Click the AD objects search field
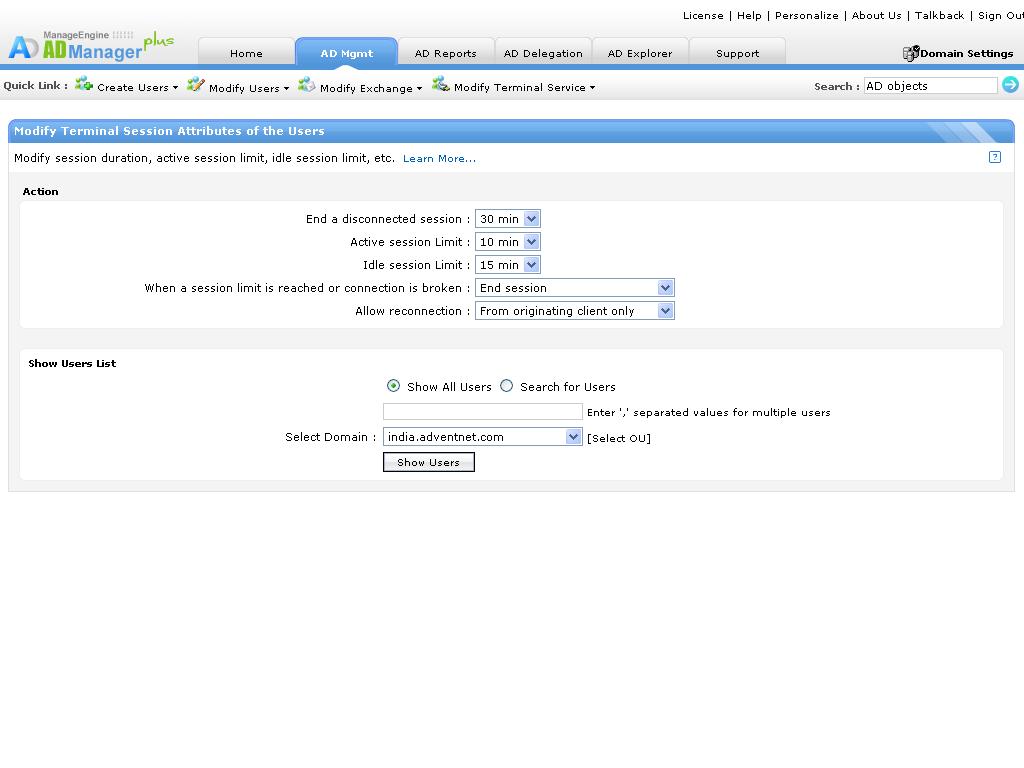This screenshot has width=1024, height=768. 930,86
